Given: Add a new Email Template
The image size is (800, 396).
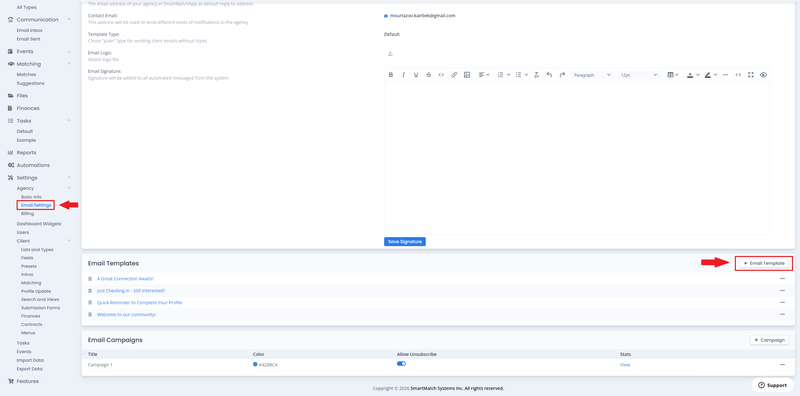Looking at the screenshot, I should (x=764, y=263).
